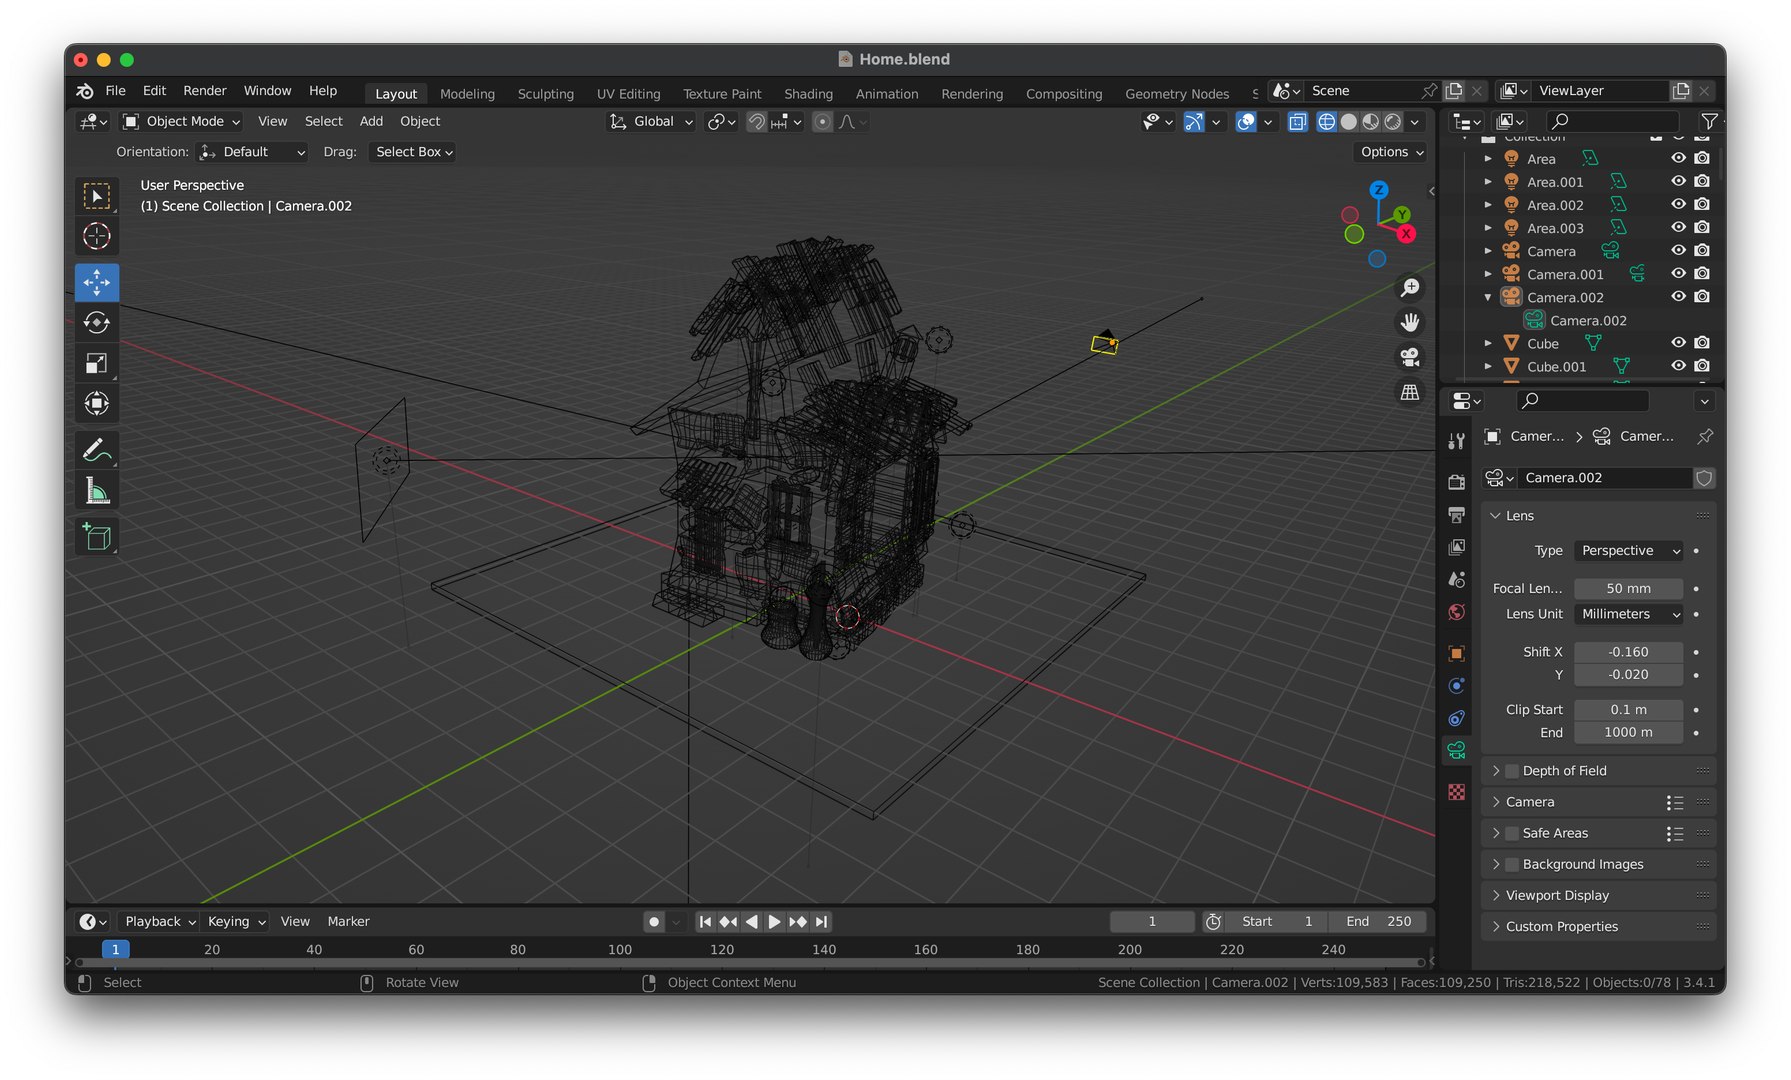The image size is (1791, 1080).
Task: Click the Blender logo menu icon
Action: [85, 91]
